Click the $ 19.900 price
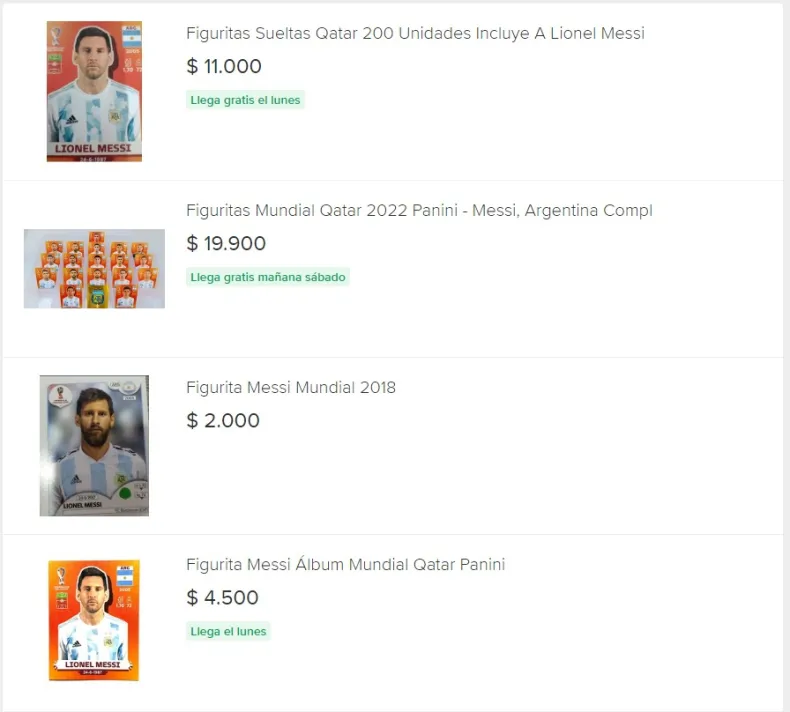 point(226,244)
